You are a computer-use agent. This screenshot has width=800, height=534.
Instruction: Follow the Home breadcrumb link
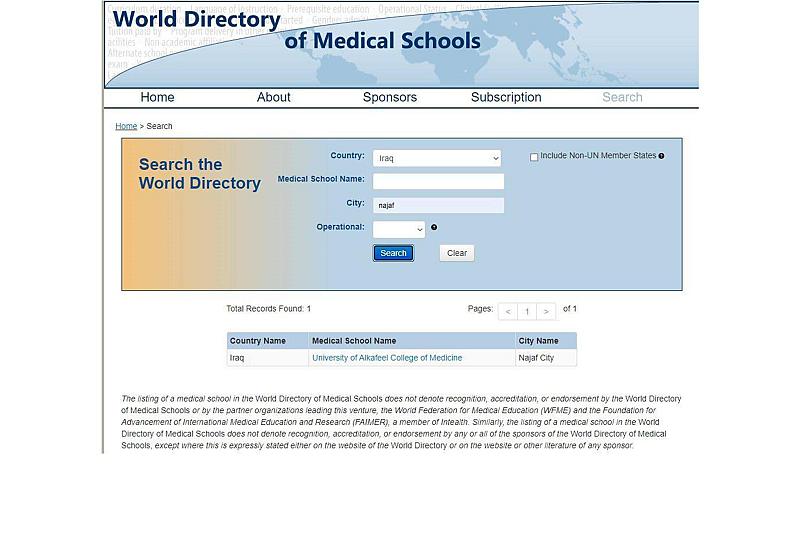pos(126,126)
